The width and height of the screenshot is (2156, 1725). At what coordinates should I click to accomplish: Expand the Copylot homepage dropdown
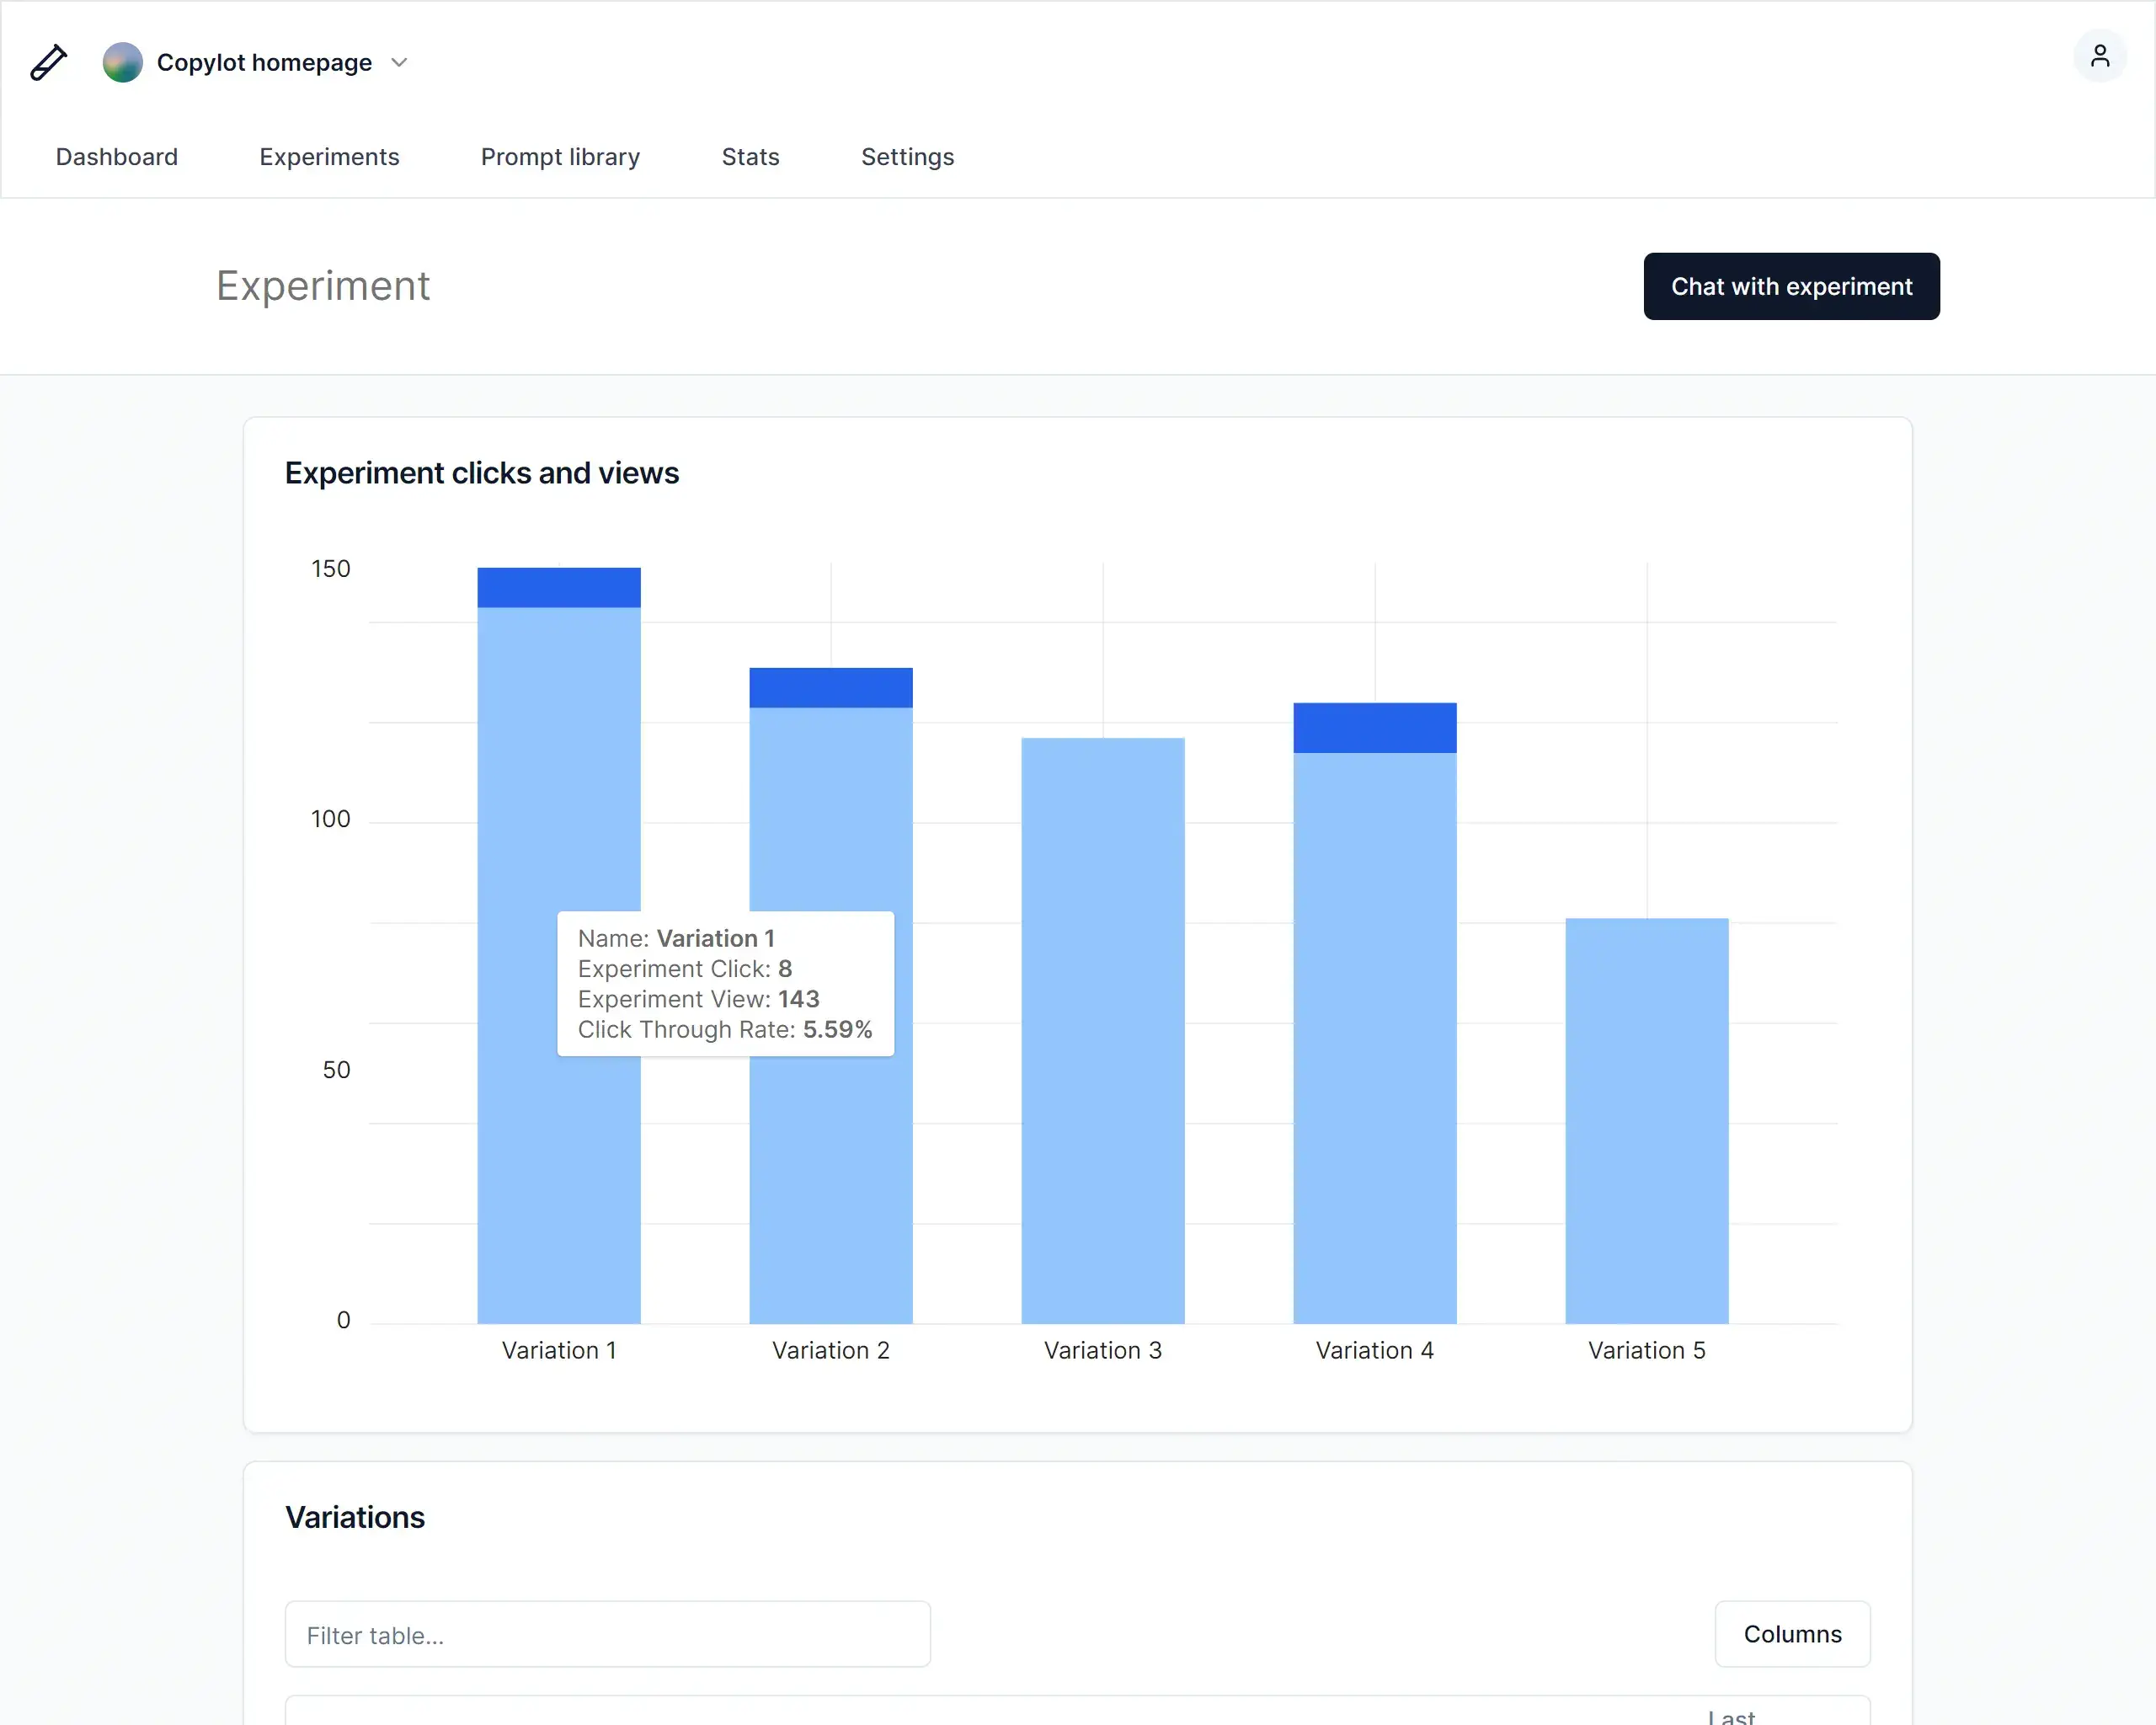(399, 63)
